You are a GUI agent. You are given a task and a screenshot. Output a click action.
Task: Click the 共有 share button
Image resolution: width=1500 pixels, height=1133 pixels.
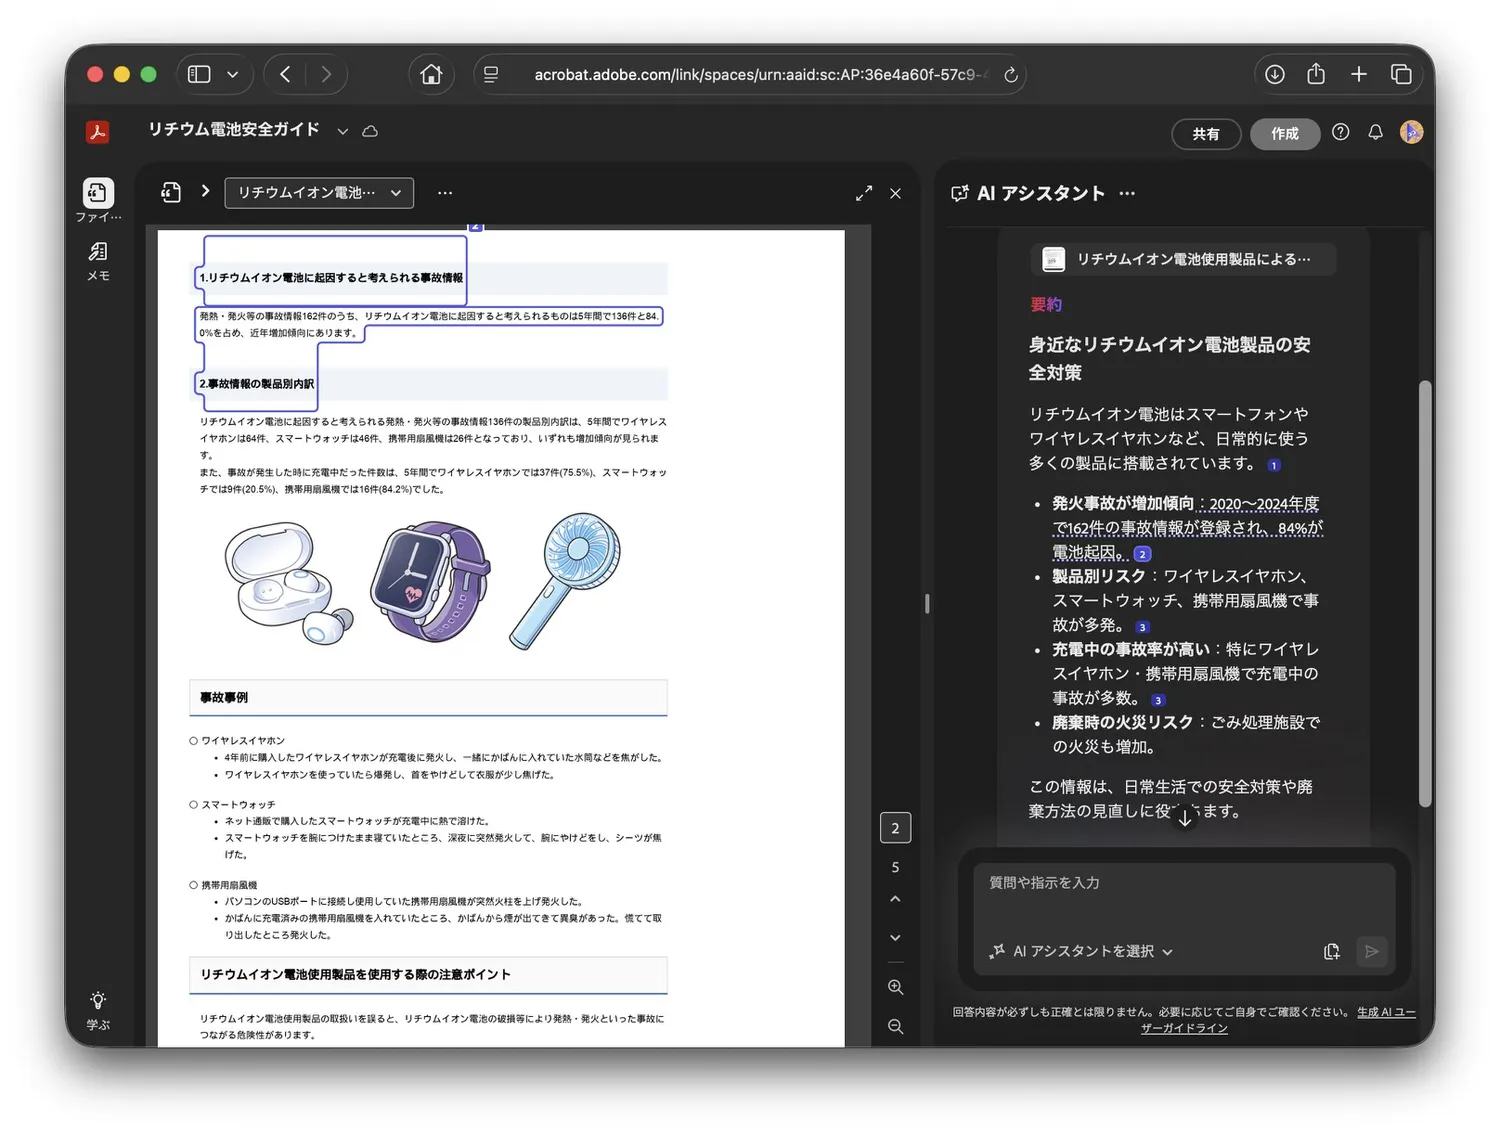[1206, 133]
